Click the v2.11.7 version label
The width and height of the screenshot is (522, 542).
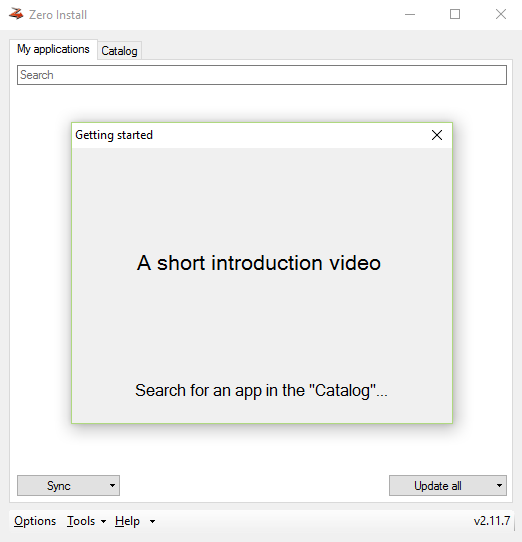[x=492, y=521]
